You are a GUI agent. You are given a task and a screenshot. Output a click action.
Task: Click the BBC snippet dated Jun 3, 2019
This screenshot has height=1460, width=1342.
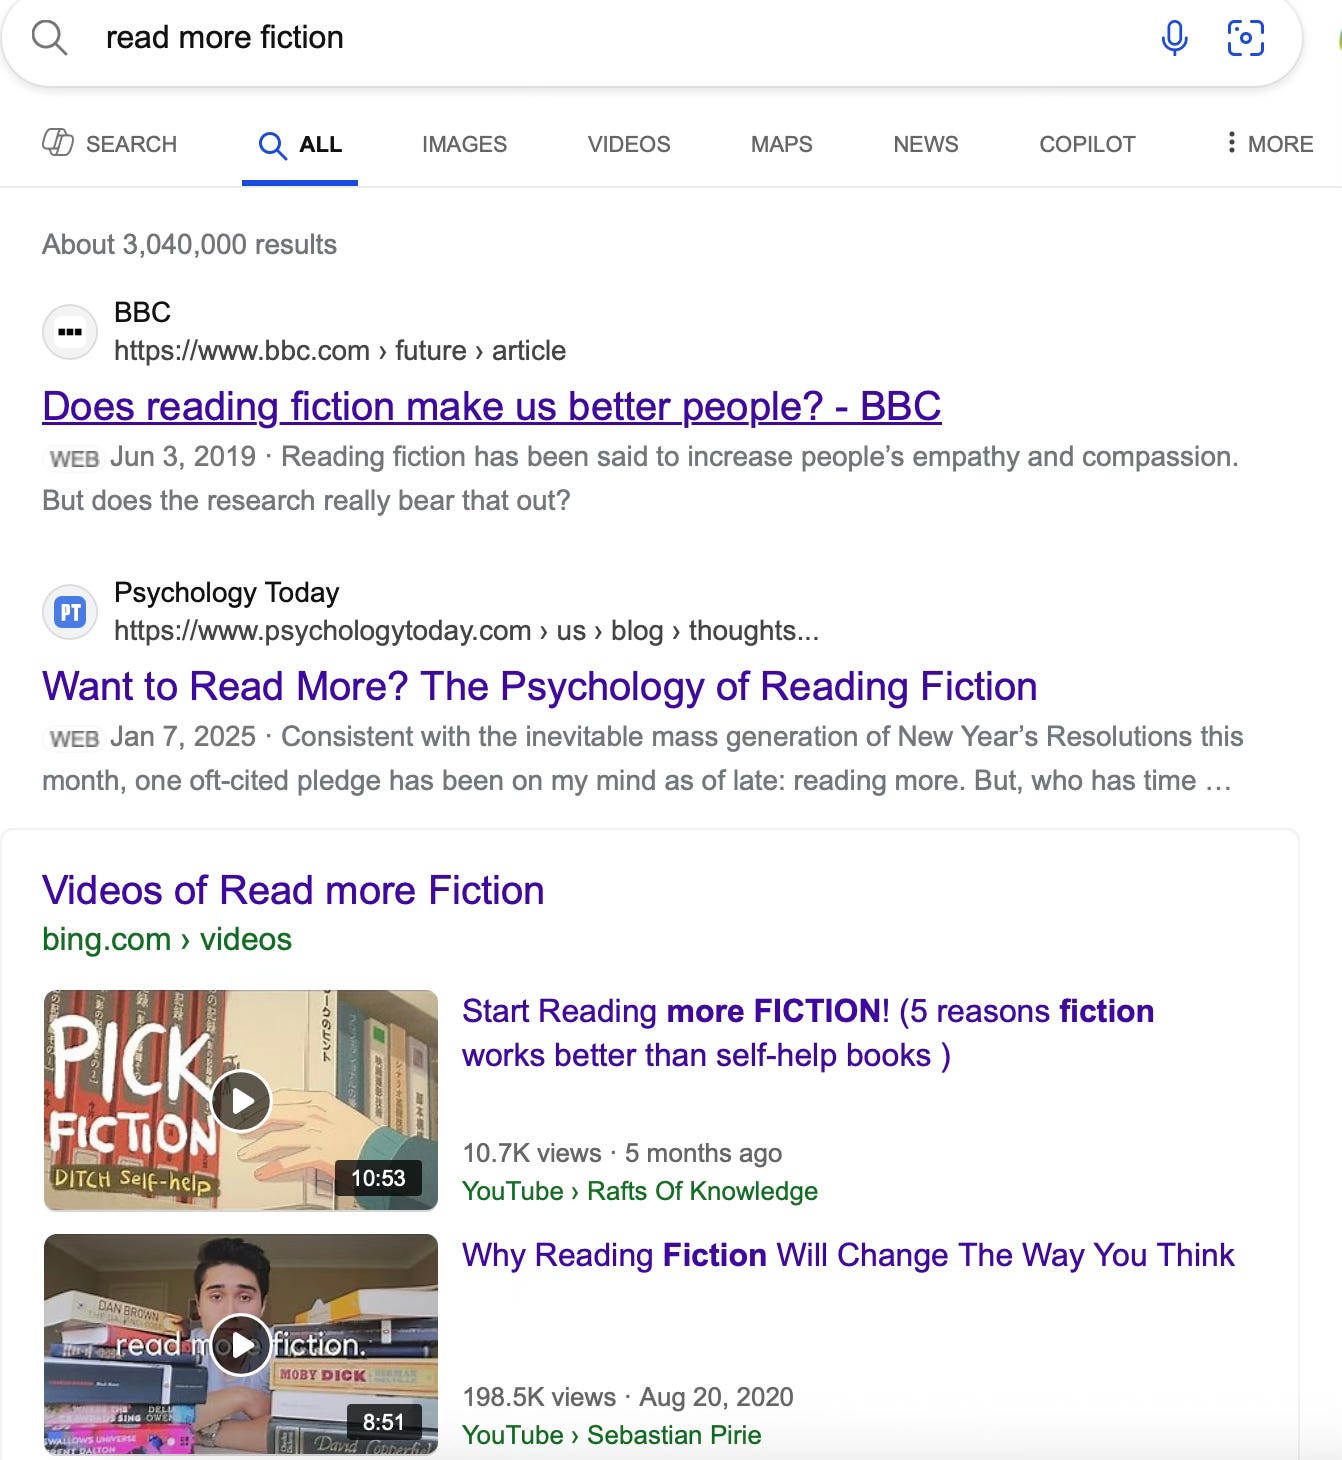pyautogui.click(x=641, y=479)
